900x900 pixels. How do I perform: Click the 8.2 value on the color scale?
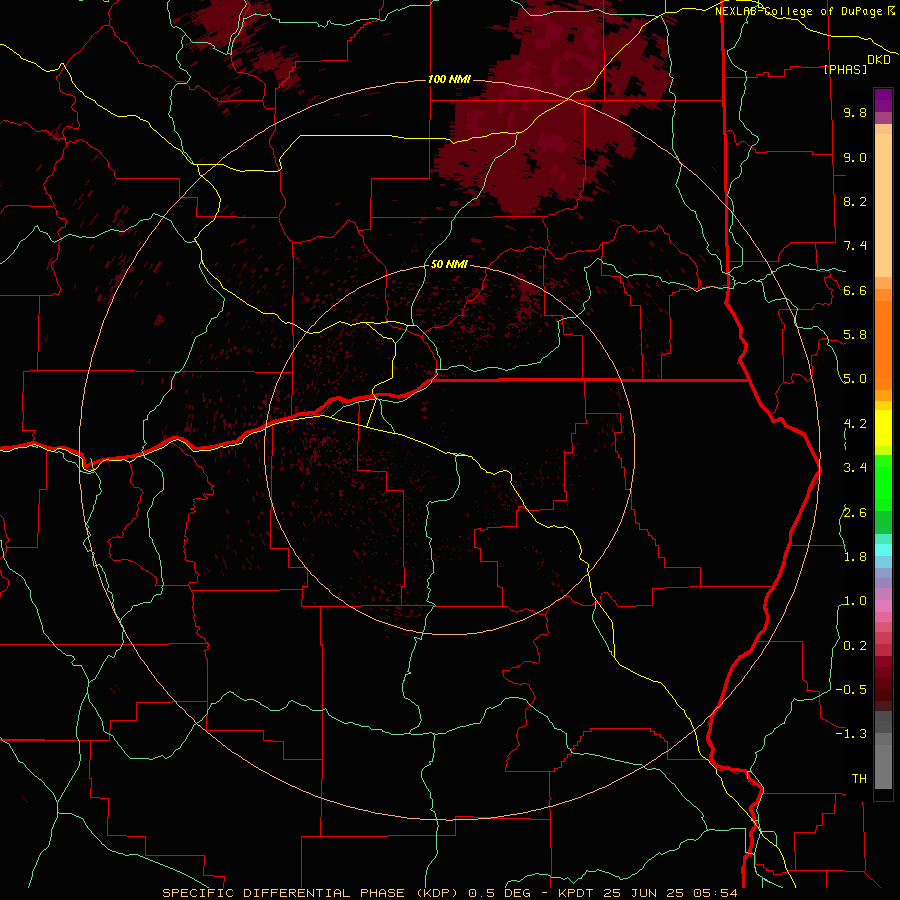click(855, 201)
